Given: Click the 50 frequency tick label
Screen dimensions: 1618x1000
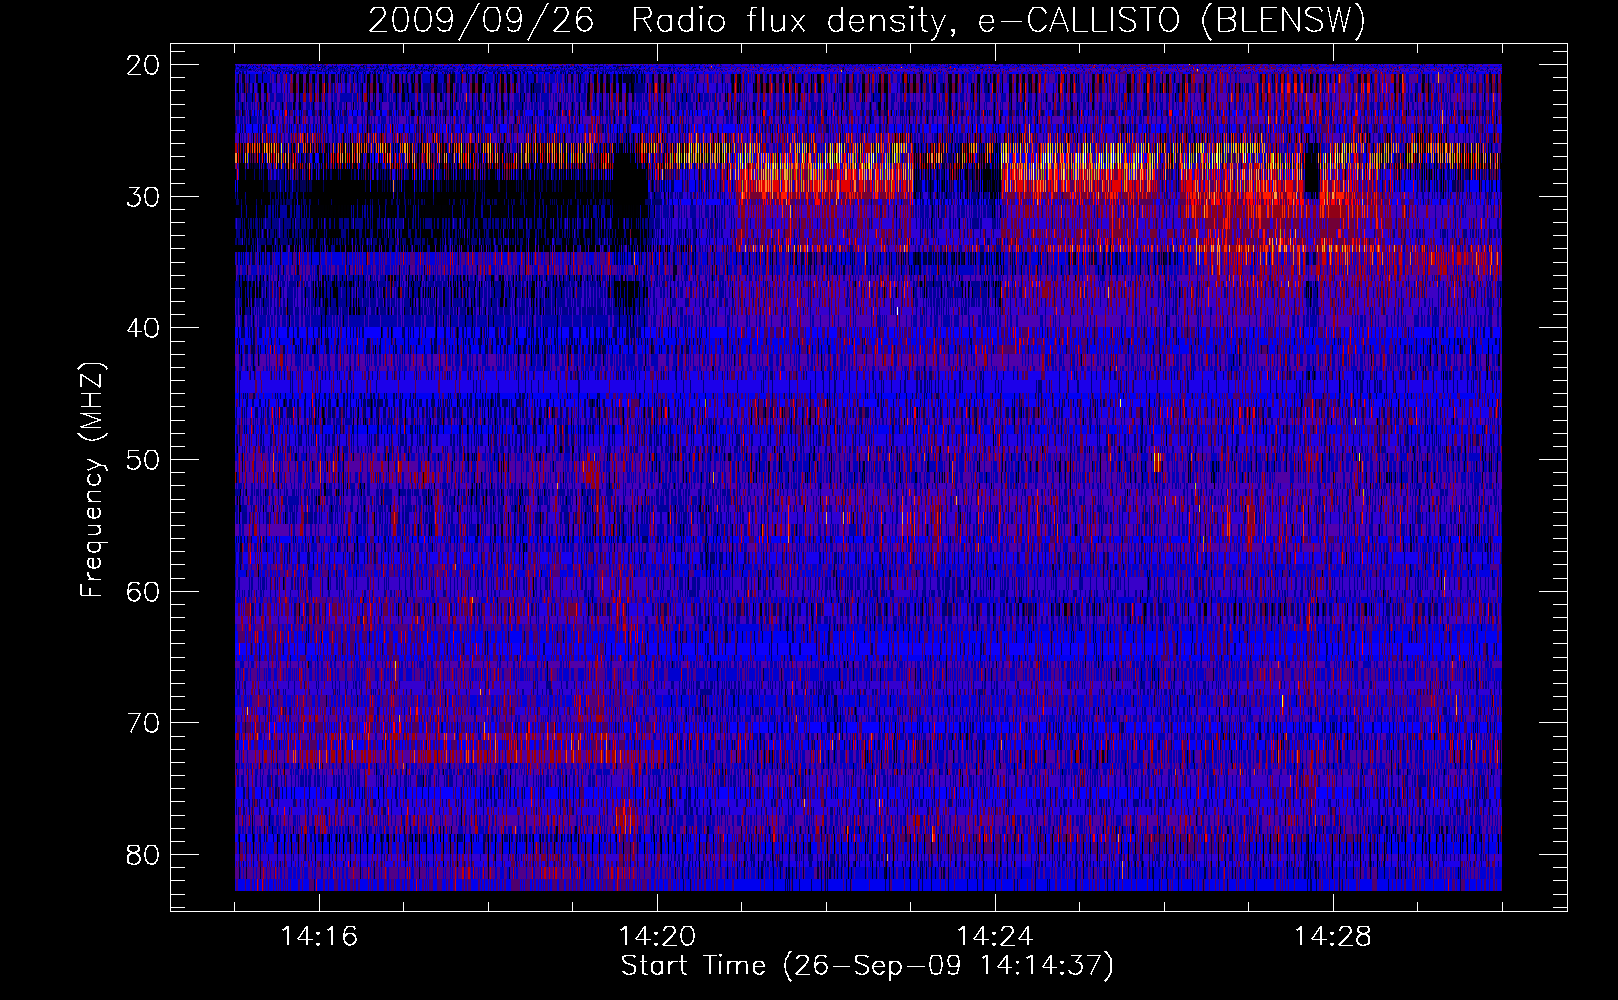Looking at the screenshot, I should [144, 460].
